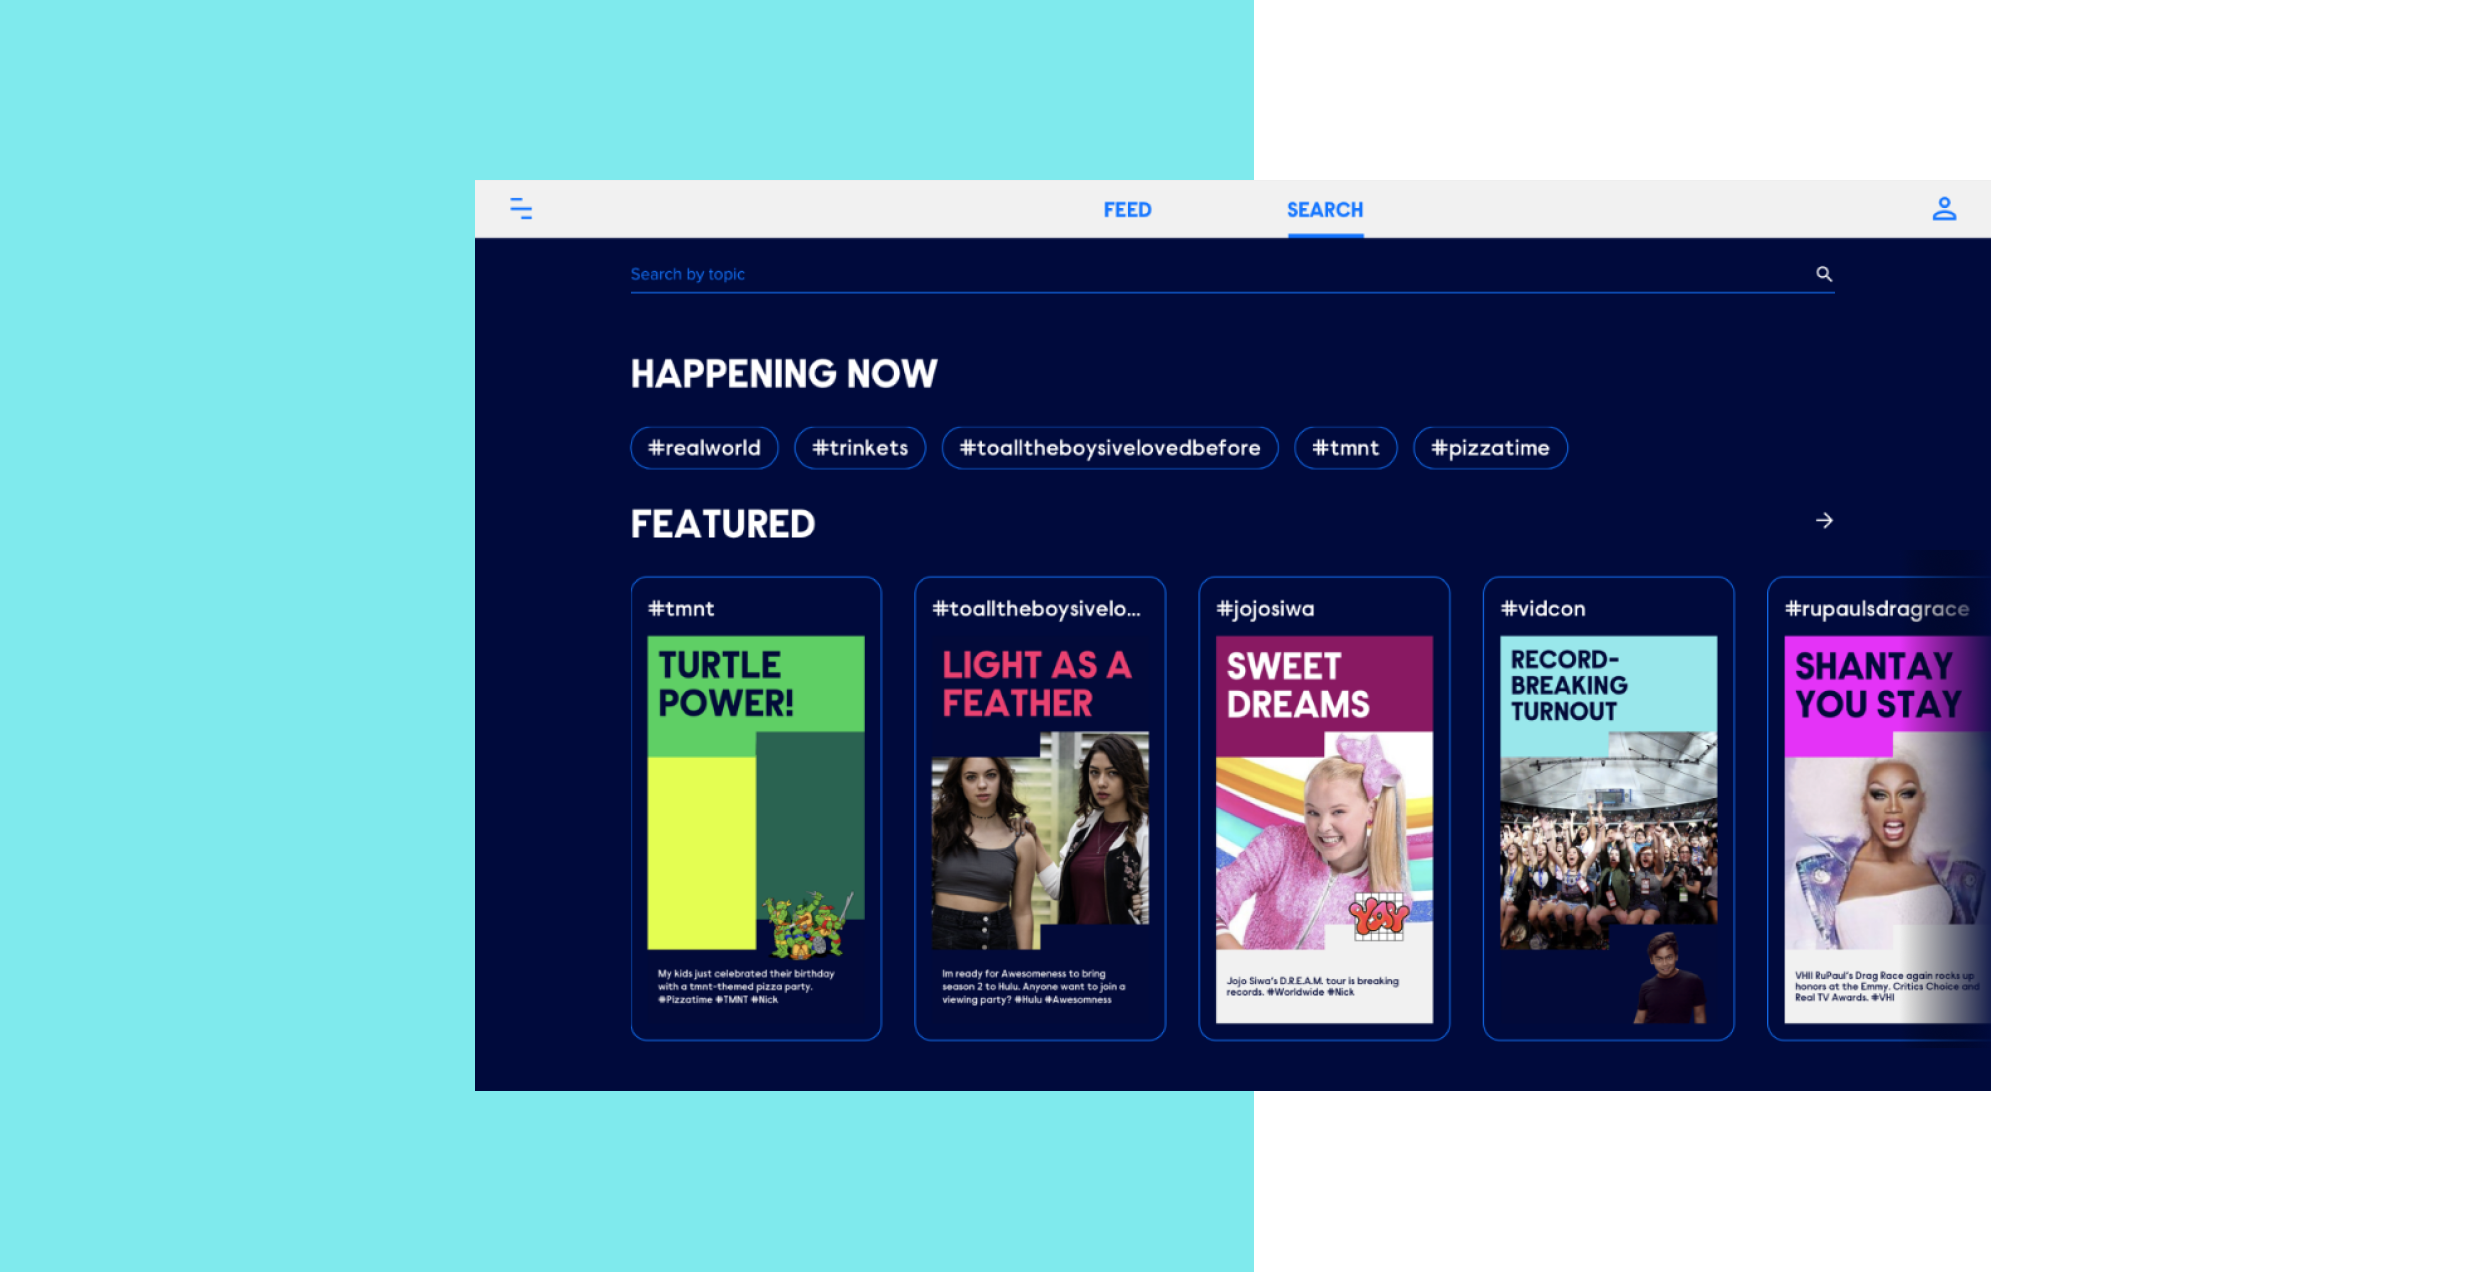Viewport: 2466px width, 1272px height.
Task: Select the #toalltheboysivelovedbefore tag
Action: (1110, 448)
